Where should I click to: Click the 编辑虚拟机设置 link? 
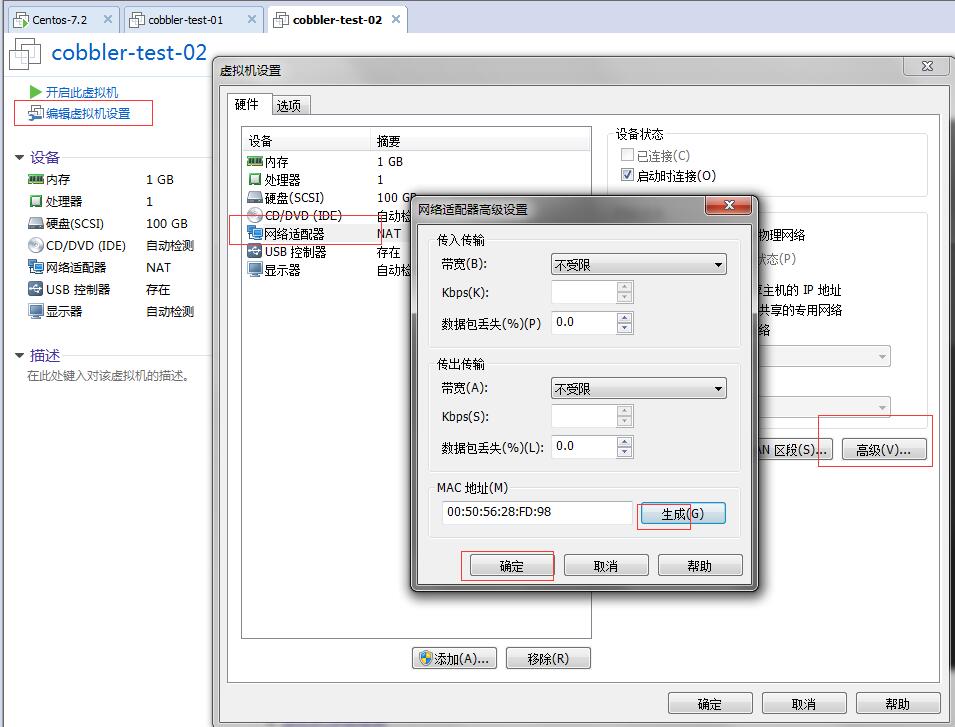pos(88,113)
